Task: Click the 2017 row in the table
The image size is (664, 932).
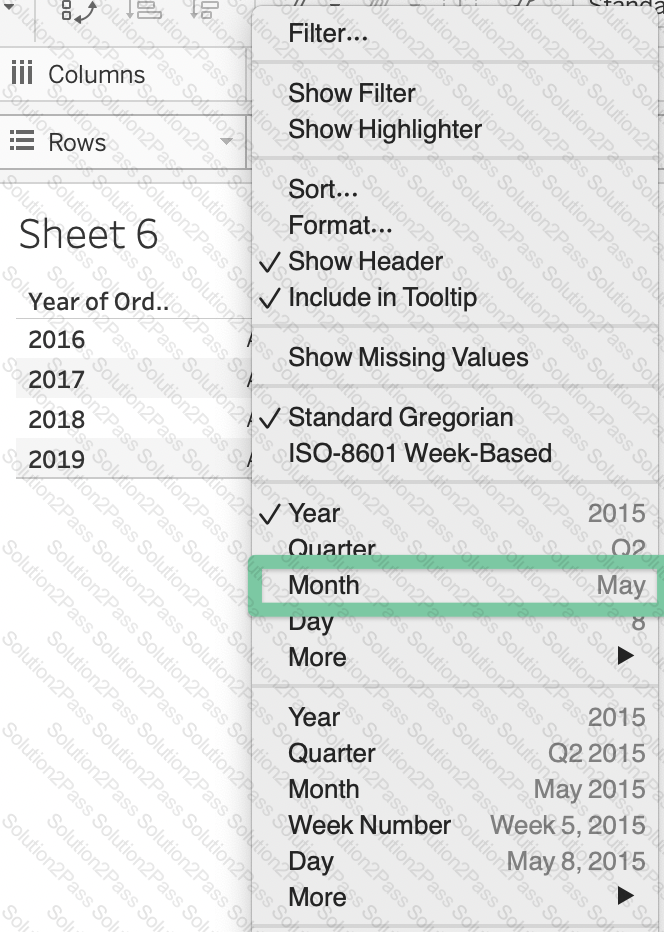Action: [57, 379]
